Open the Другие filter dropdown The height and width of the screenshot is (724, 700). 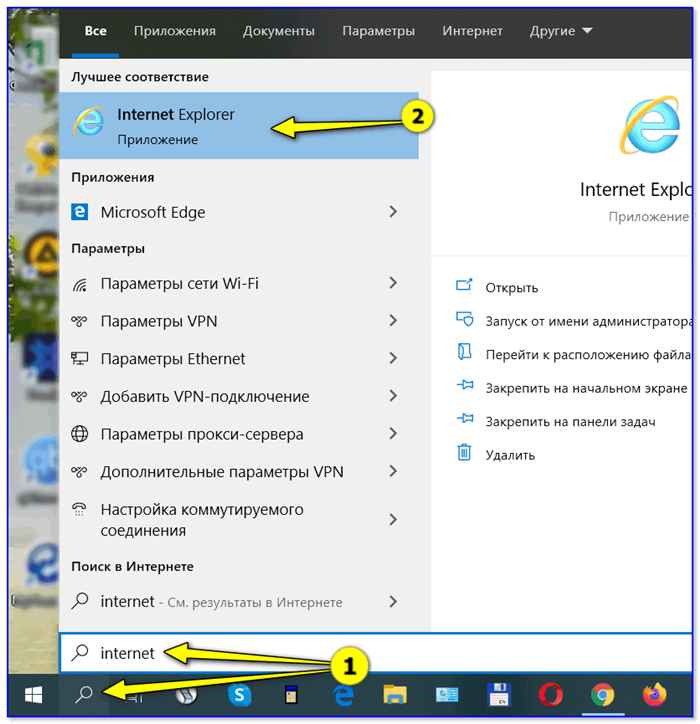[x=561, y=31]
